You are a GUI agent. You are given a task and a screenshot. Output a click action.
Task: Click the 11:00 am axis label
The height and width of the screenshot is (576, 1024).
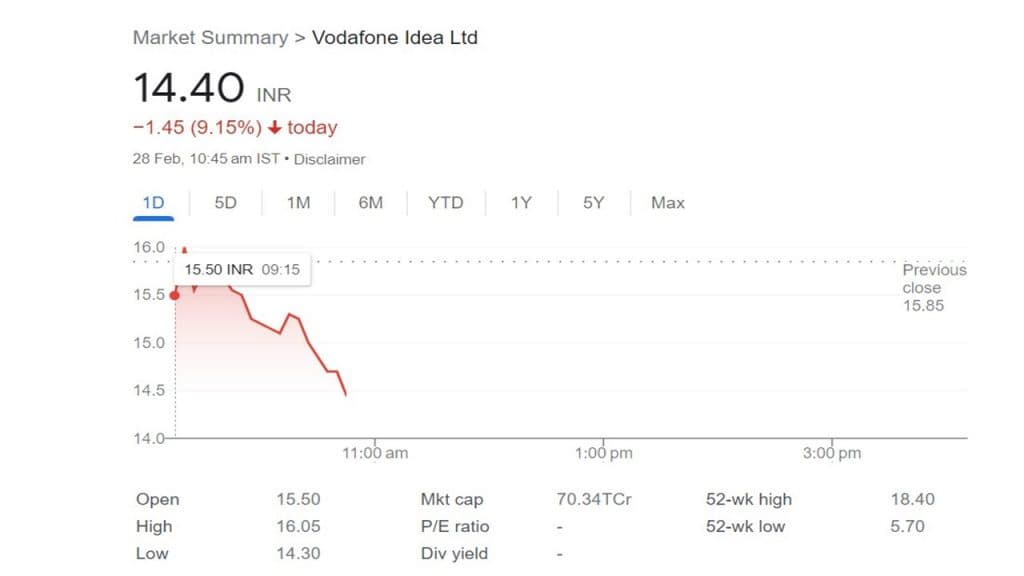click(375, 453)
